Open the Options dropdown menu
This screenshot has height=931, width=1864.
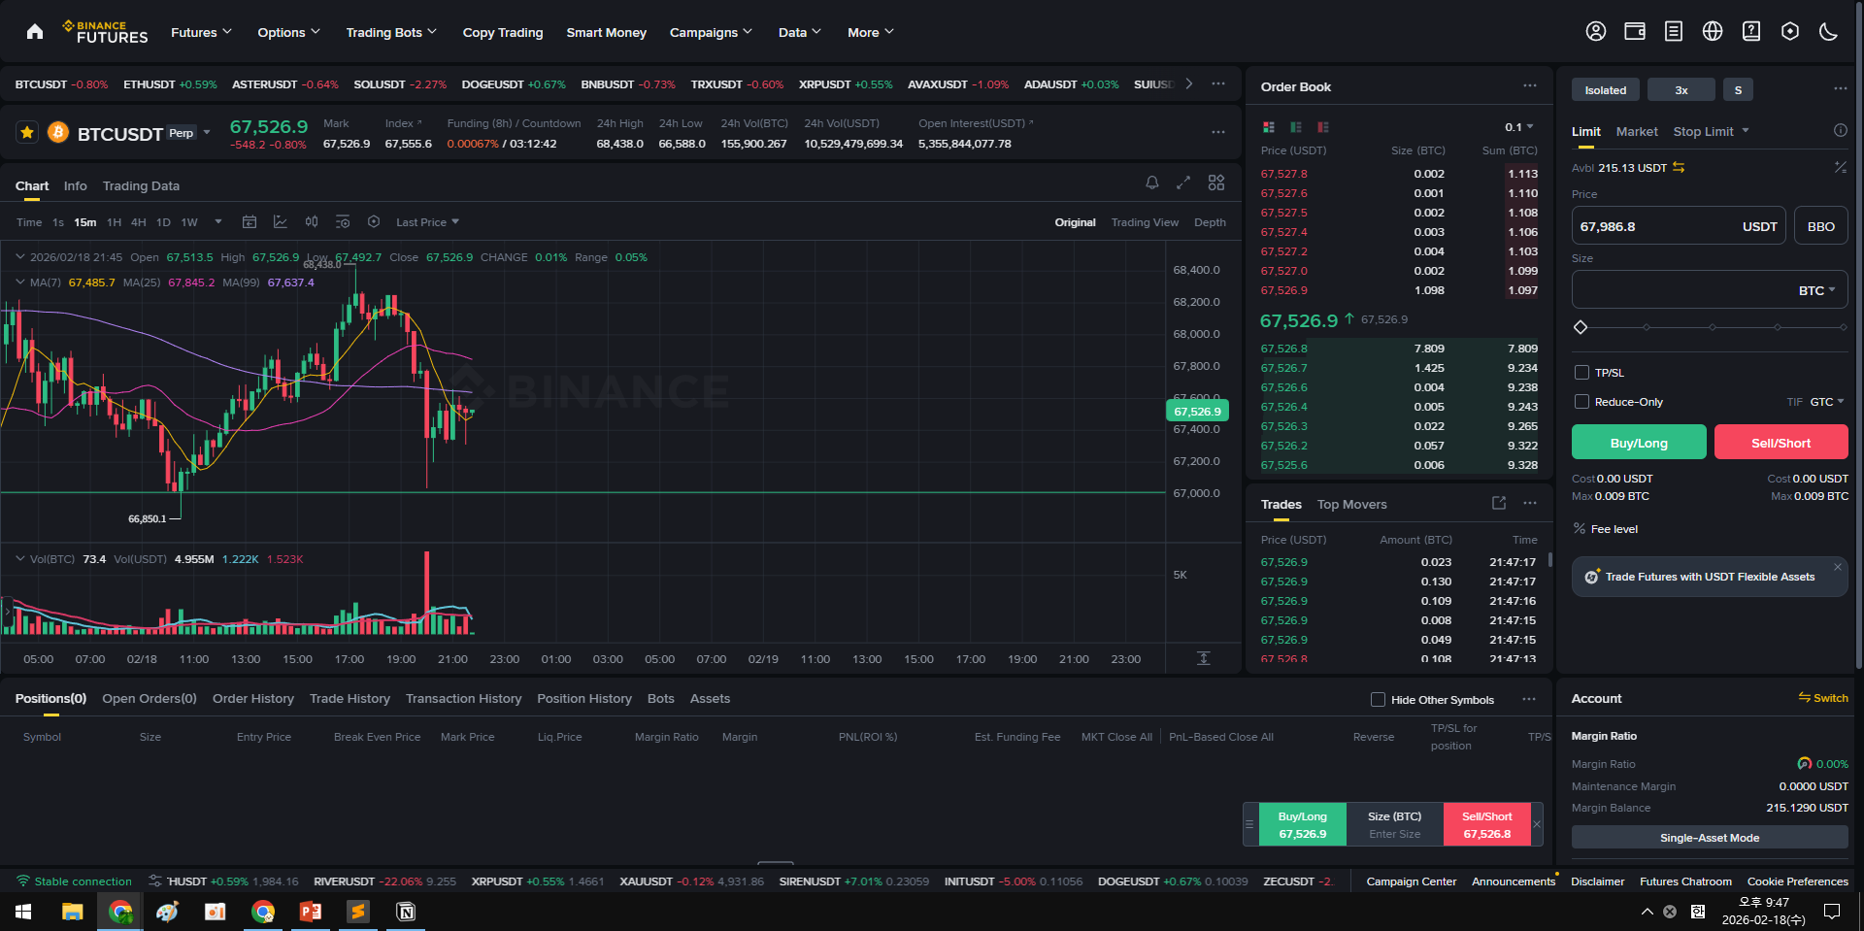click(x=289, y=32)
